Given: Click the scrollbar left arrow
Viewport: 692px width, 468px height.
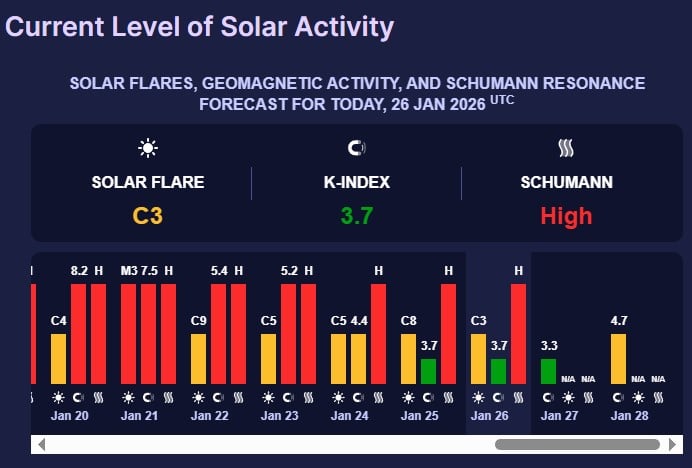Looking at the screenshot, I should 40,444.
